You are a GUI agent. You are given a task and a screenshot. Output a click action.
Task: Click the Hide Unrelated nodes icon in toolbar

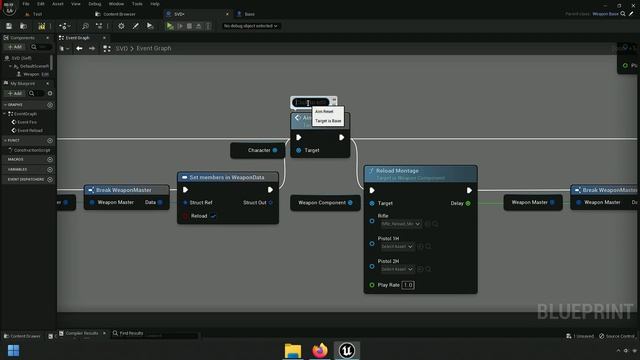(99, 26)
